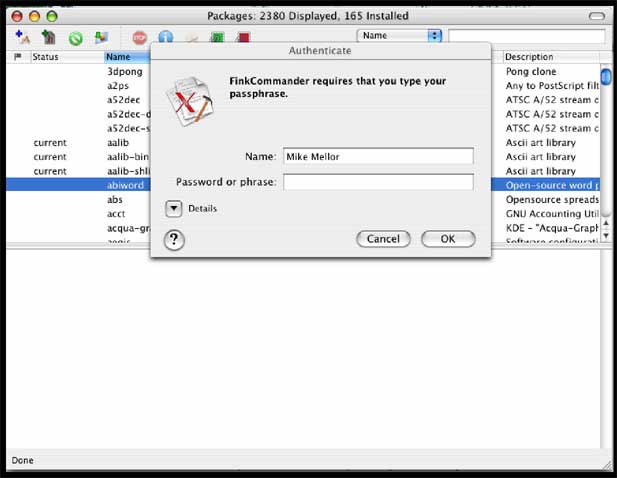The image size is (617, 478).
Task: Click the flag column header icon
Action: click(x=18, y=57)
